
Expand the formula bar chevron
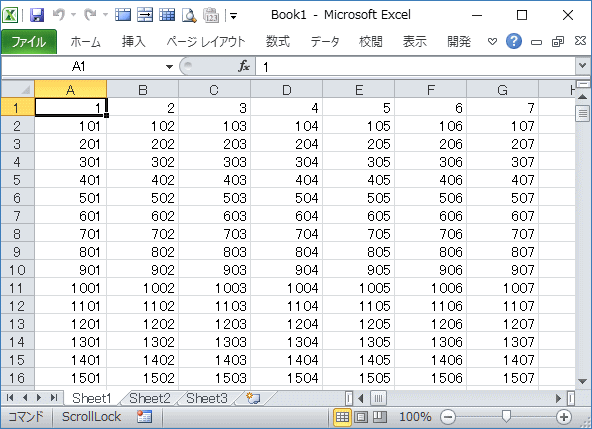coord(582,66)
